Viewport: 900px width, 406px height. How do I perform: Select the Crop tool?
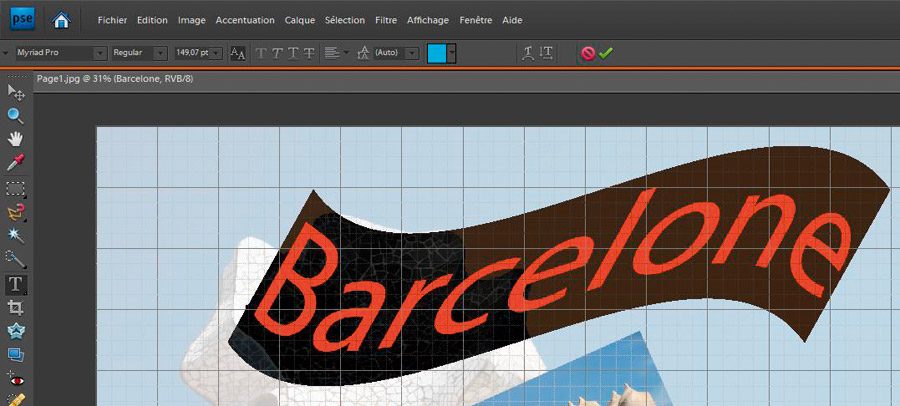[16, 307]
